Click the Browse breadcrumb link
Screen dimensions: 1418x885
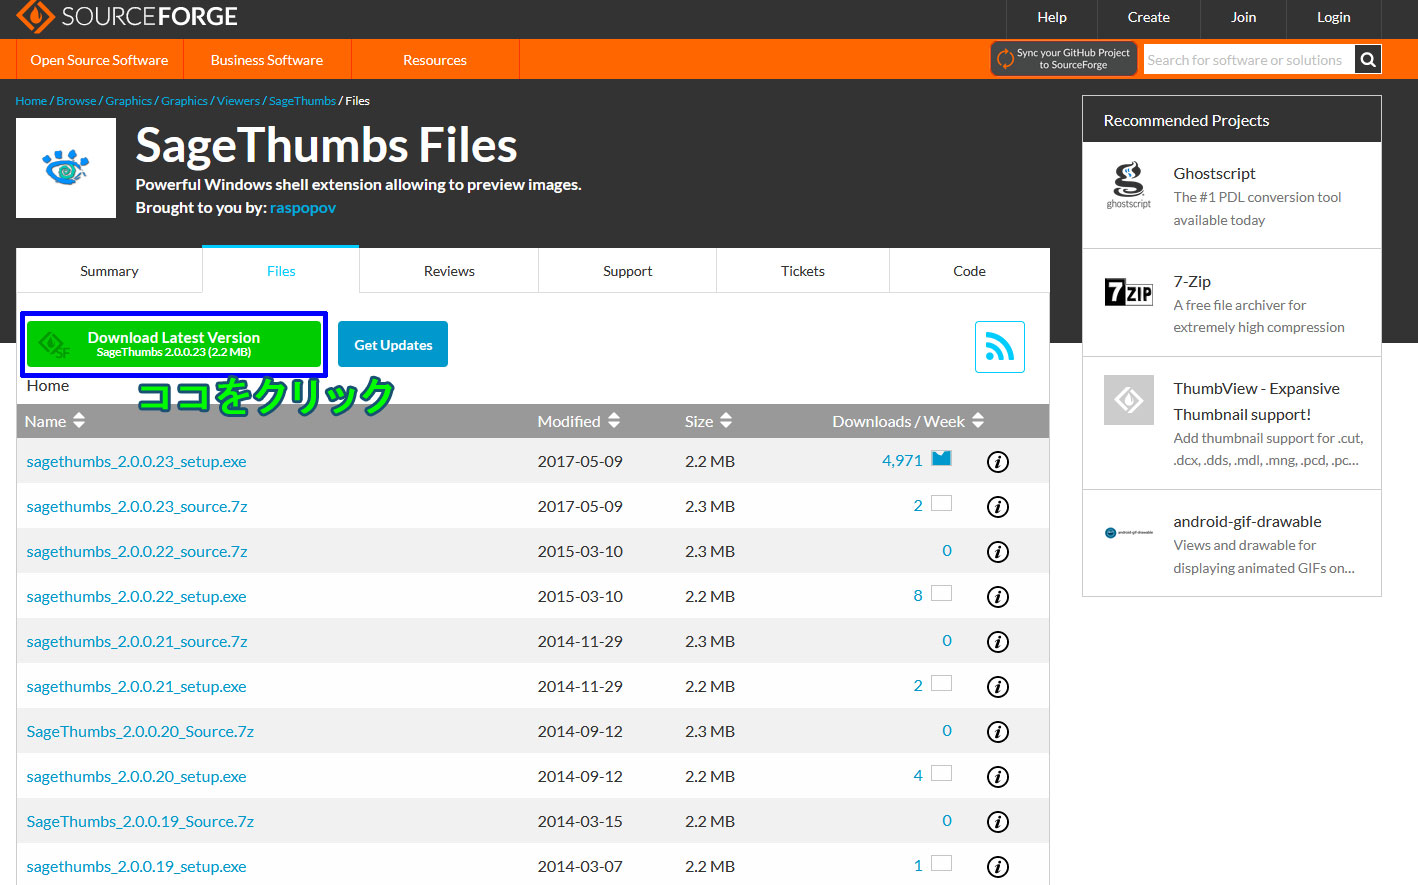click(76, 101)
